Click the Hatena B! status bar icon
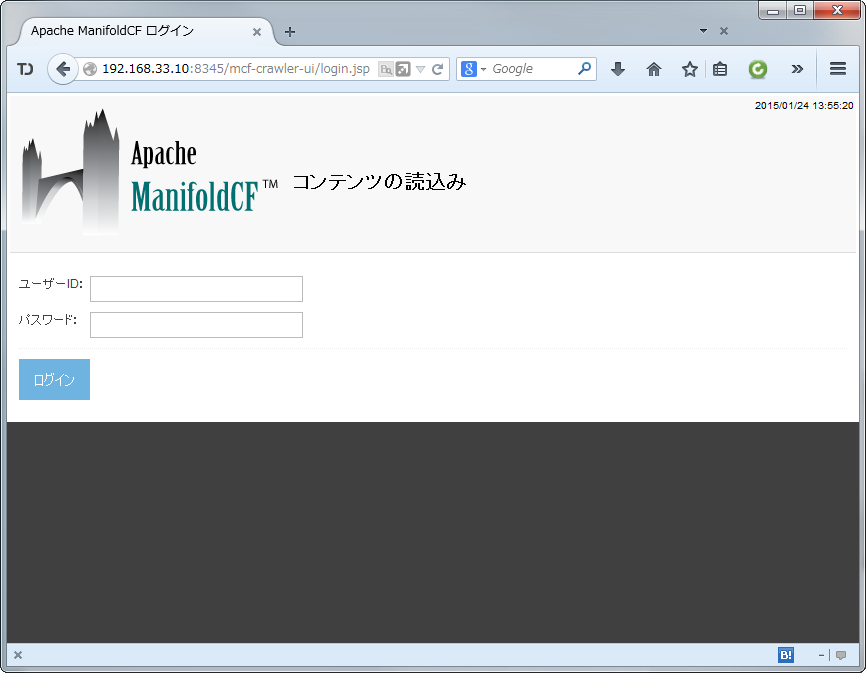The height and width of the screenshot is (673, 866). coord(785,655)
